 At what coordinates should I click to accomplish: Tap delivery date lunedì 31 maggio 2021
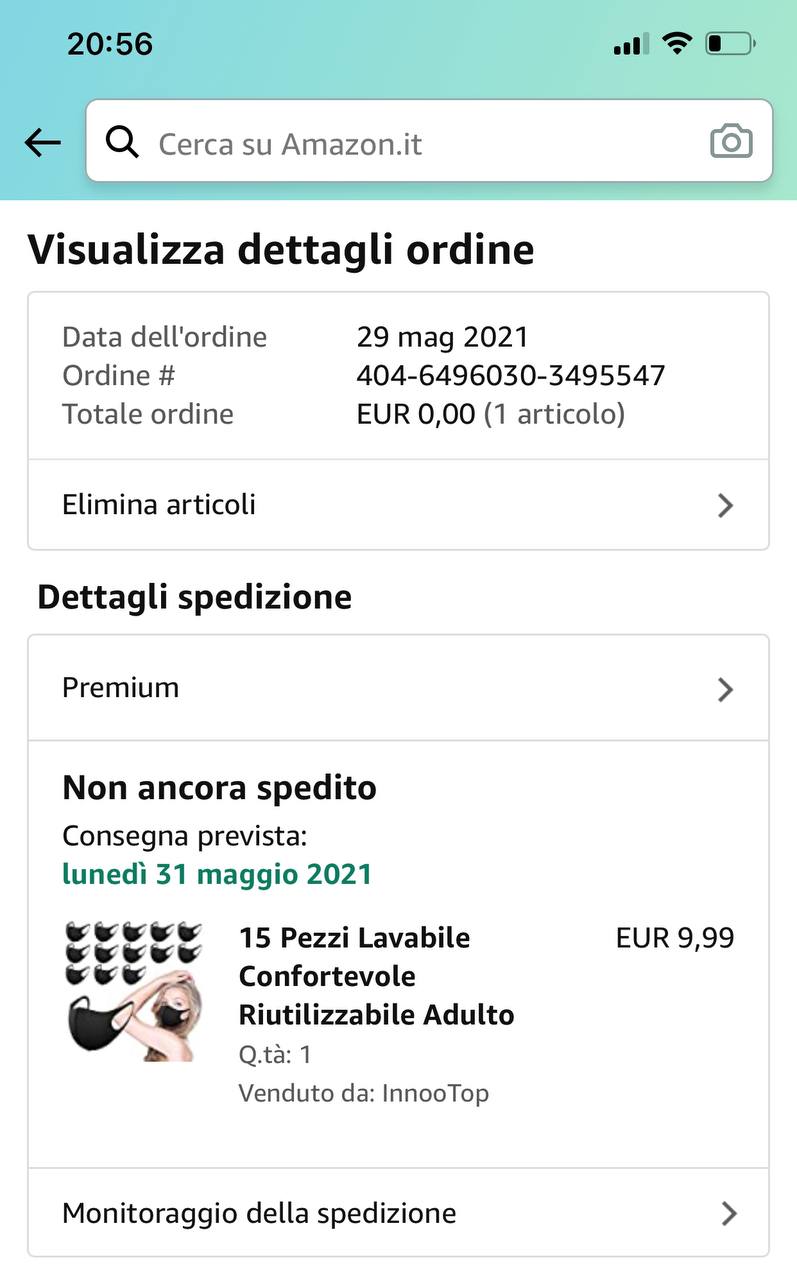point(217,874)
